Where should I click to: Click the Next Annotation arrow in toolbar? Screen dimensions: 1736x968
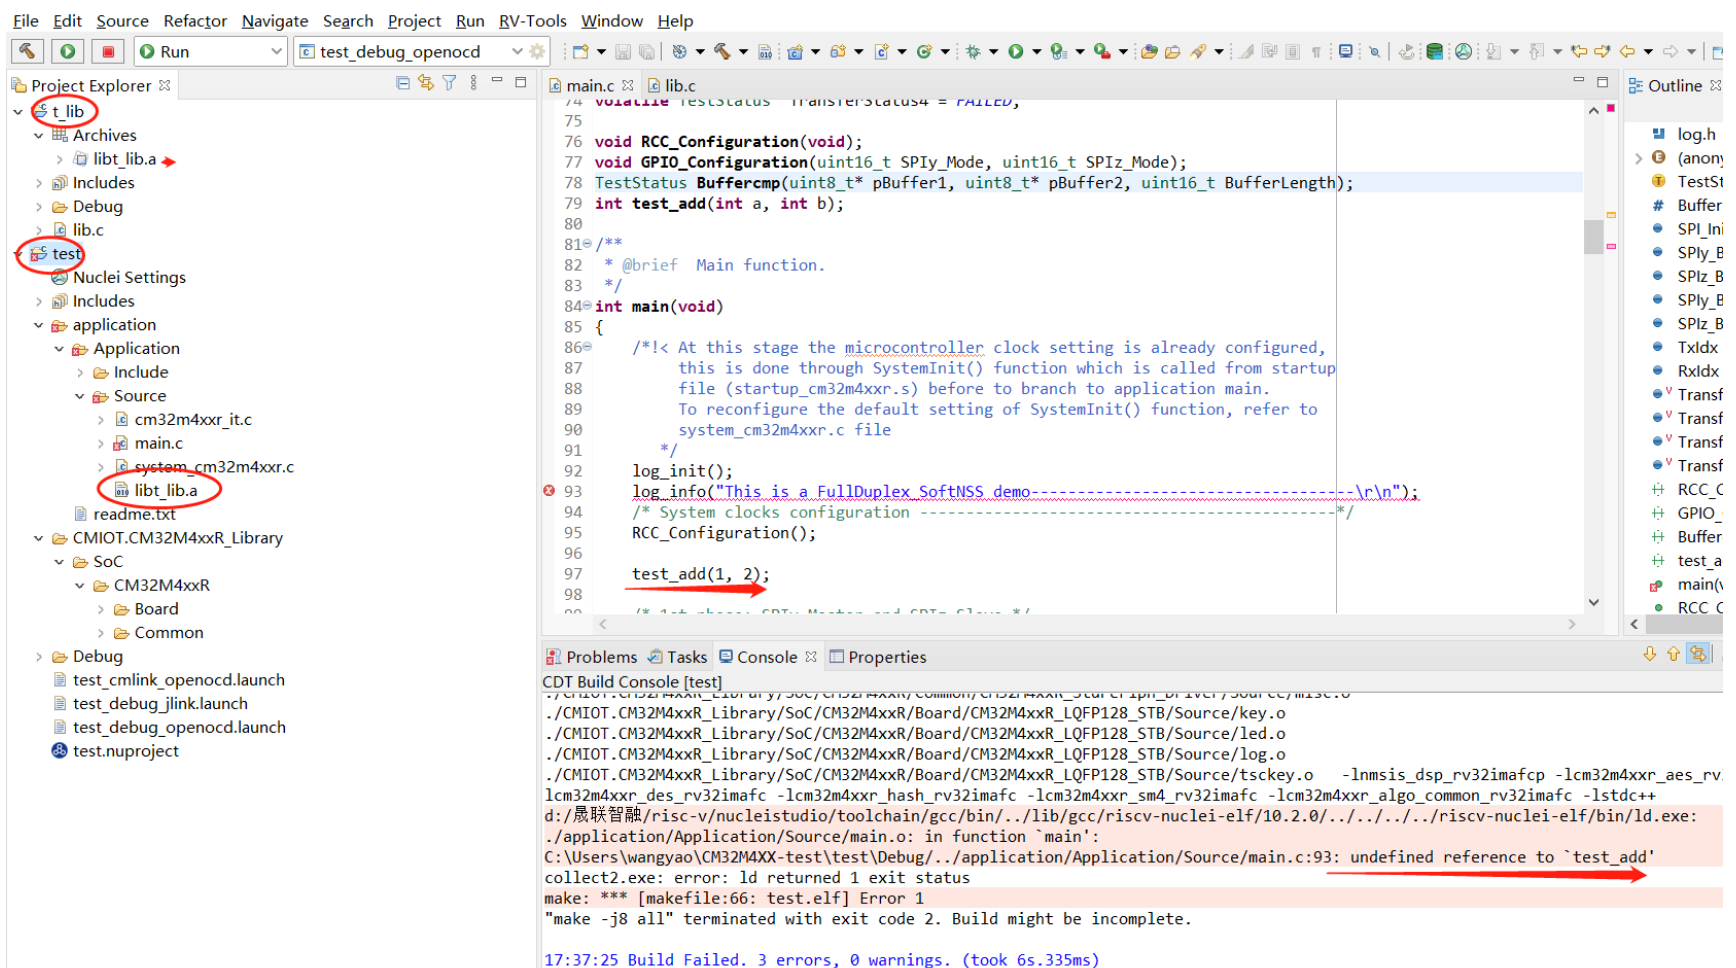click(1494, 51)
